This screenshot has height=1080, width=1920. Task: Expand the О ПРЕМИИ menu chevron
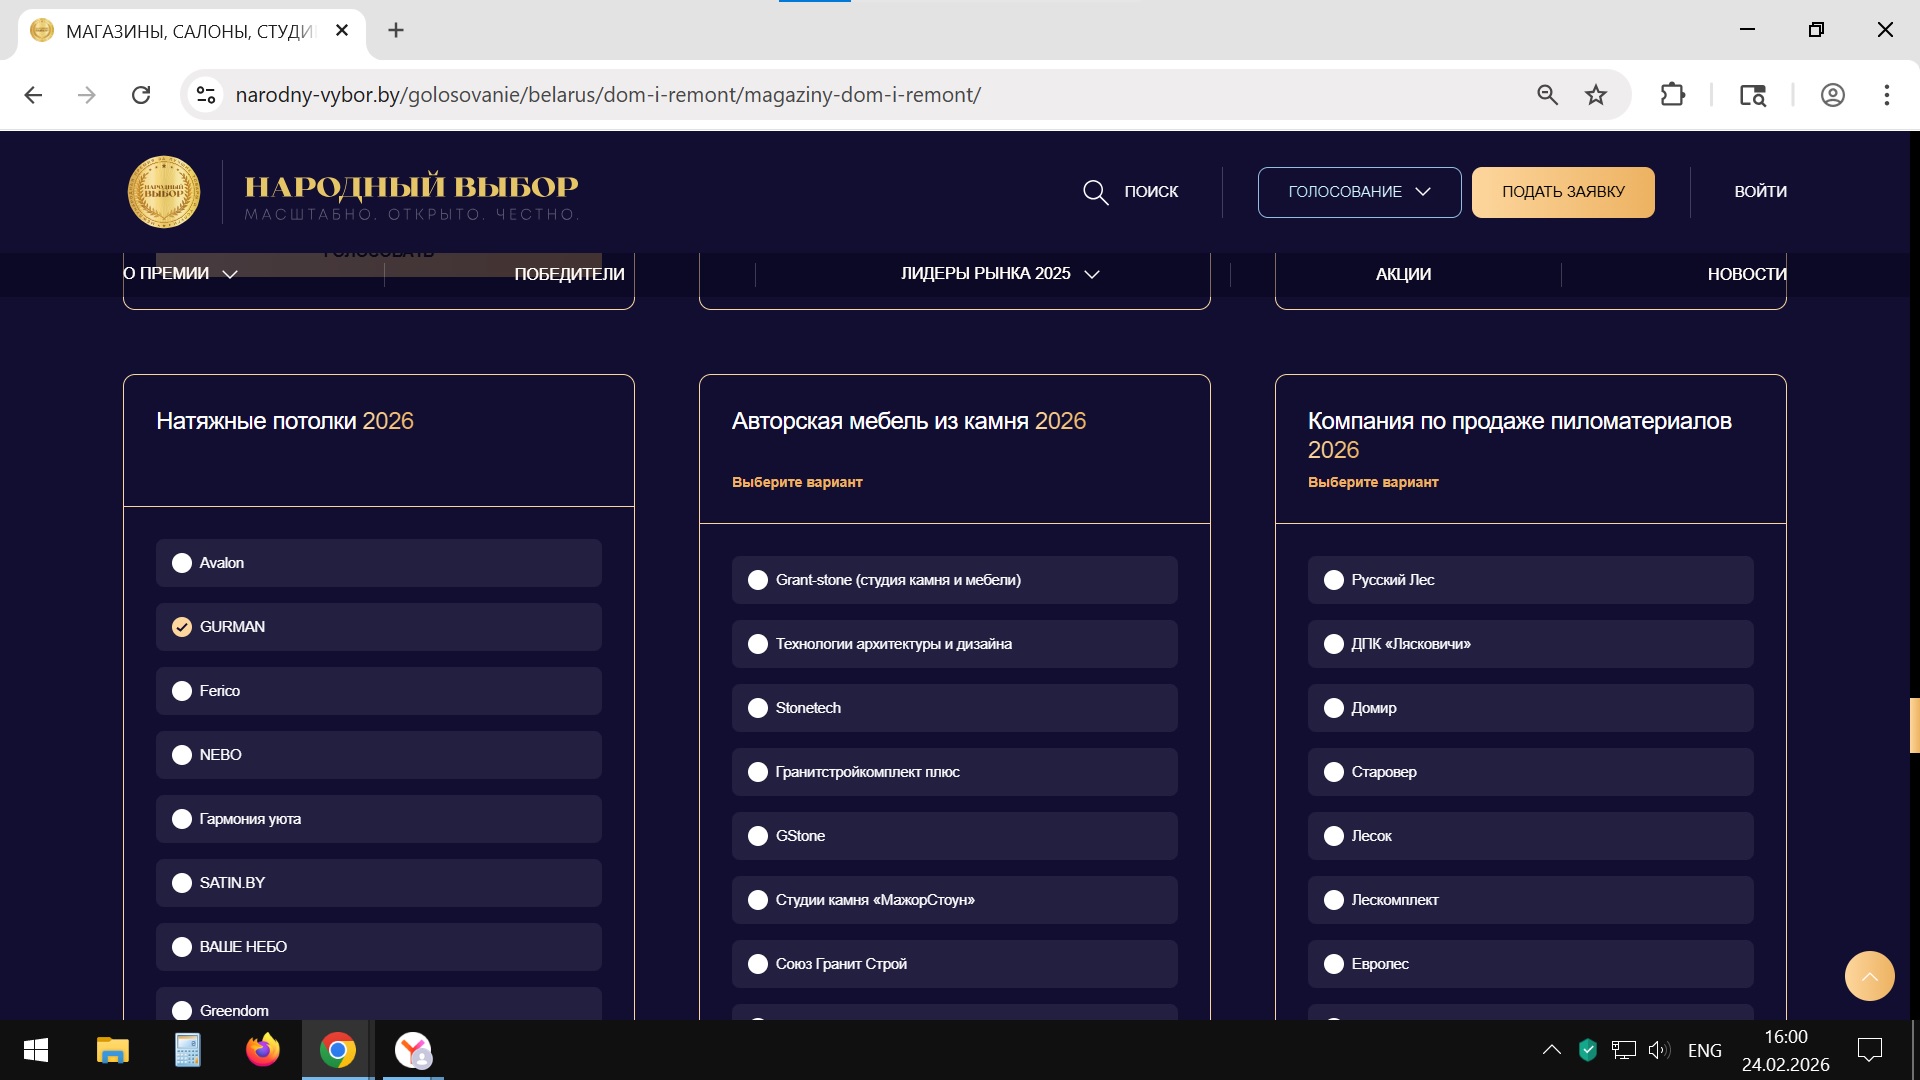(x=229, y=274)
